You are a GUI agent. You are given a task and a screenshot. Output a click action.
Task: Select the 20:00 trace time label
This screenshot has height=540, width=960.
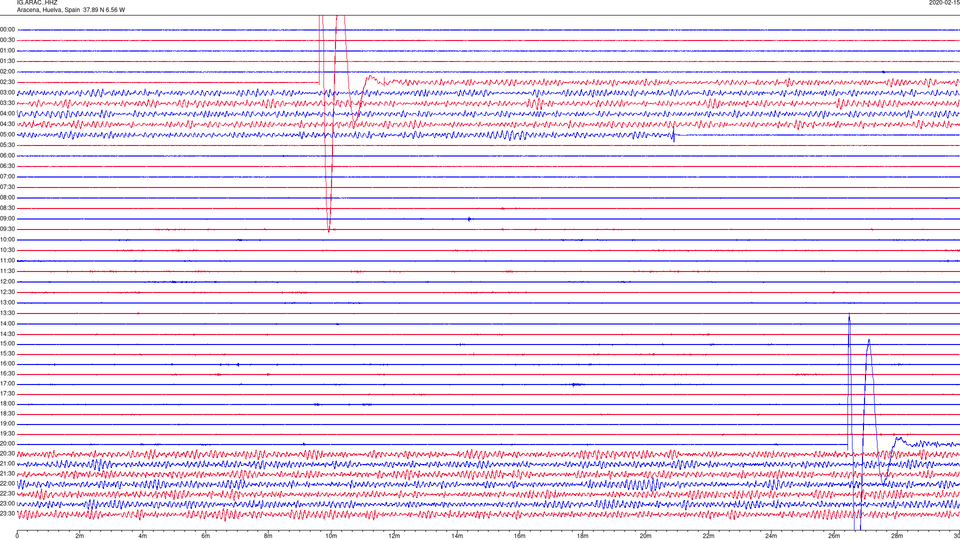[x=7, y=444]
